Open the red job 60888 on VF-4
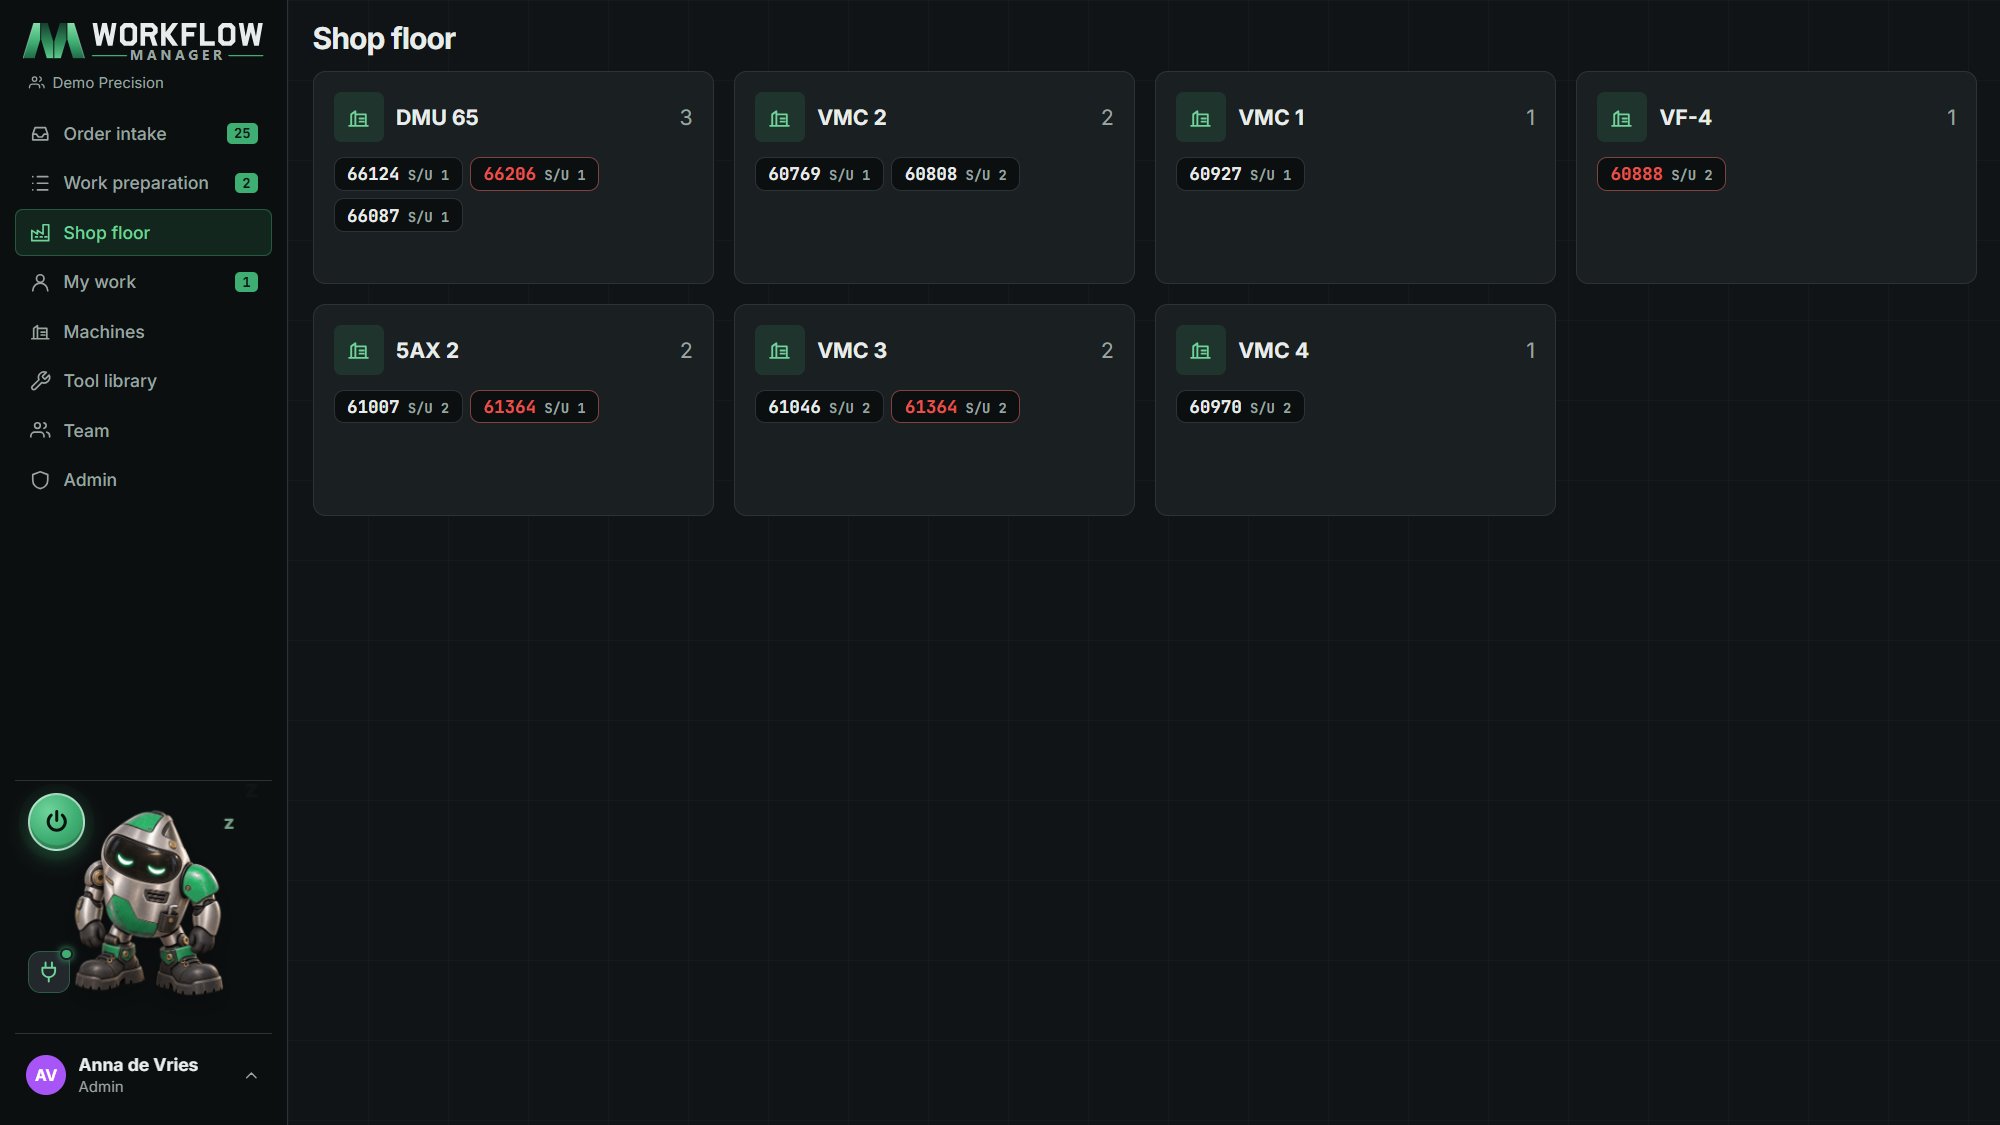The image size is (2000, 1125). click(1661, 174)
